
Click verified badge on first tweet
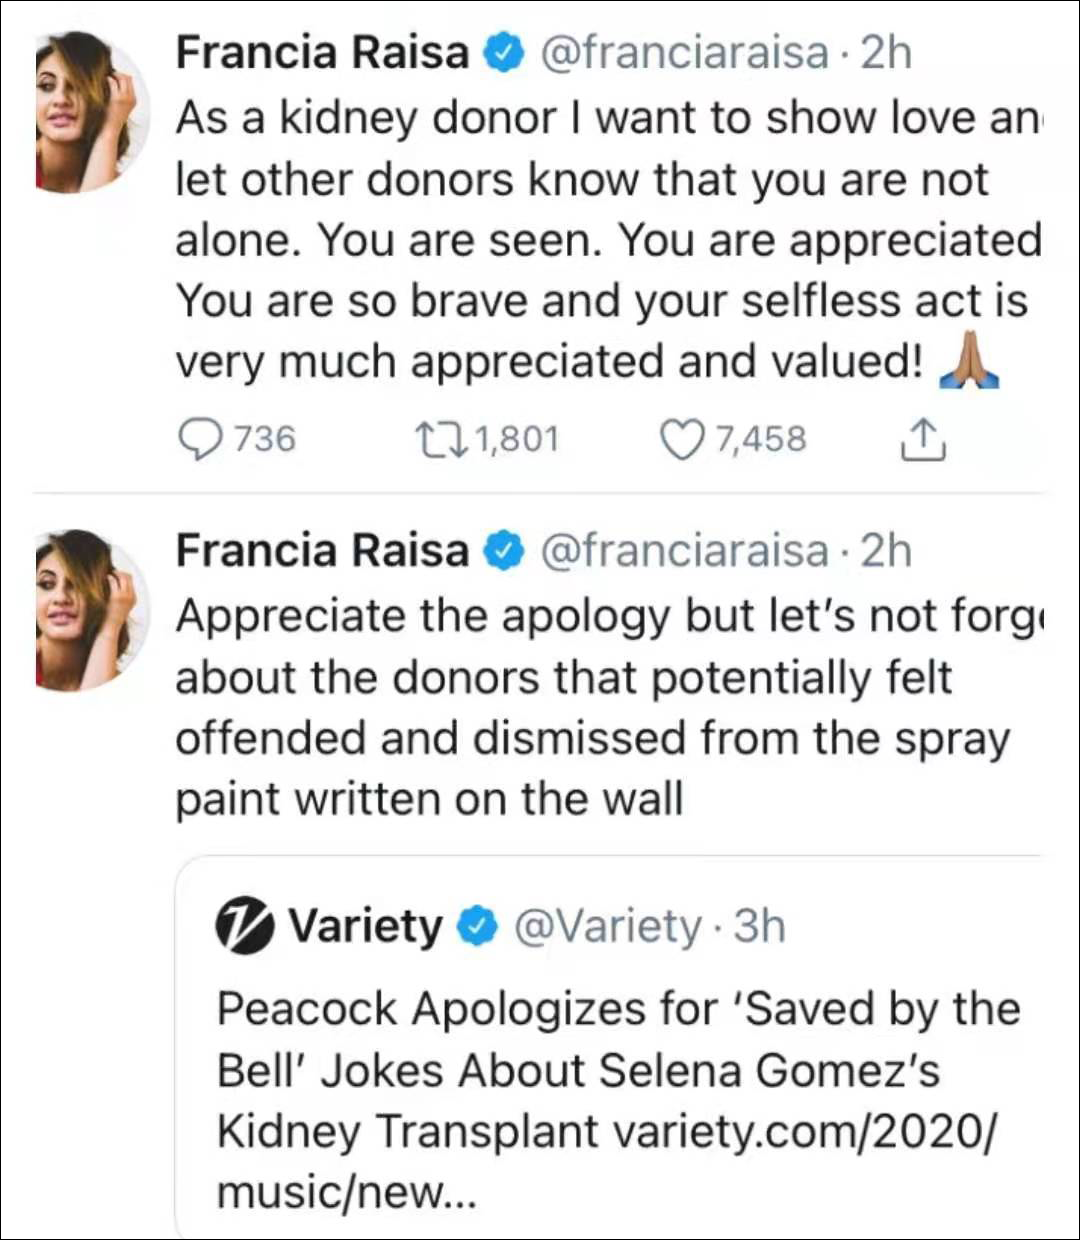pos(504,53)
